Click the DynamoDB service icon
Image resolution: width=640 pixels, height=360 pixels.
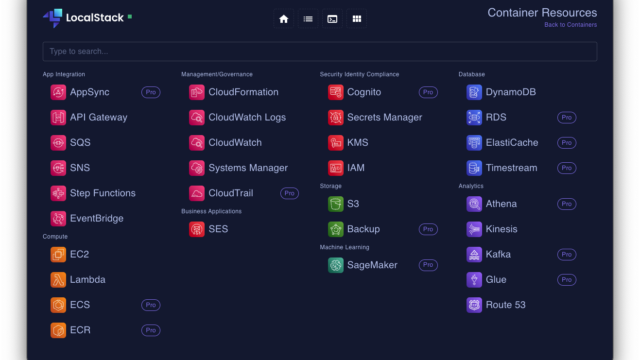click(x=474, y=92)
